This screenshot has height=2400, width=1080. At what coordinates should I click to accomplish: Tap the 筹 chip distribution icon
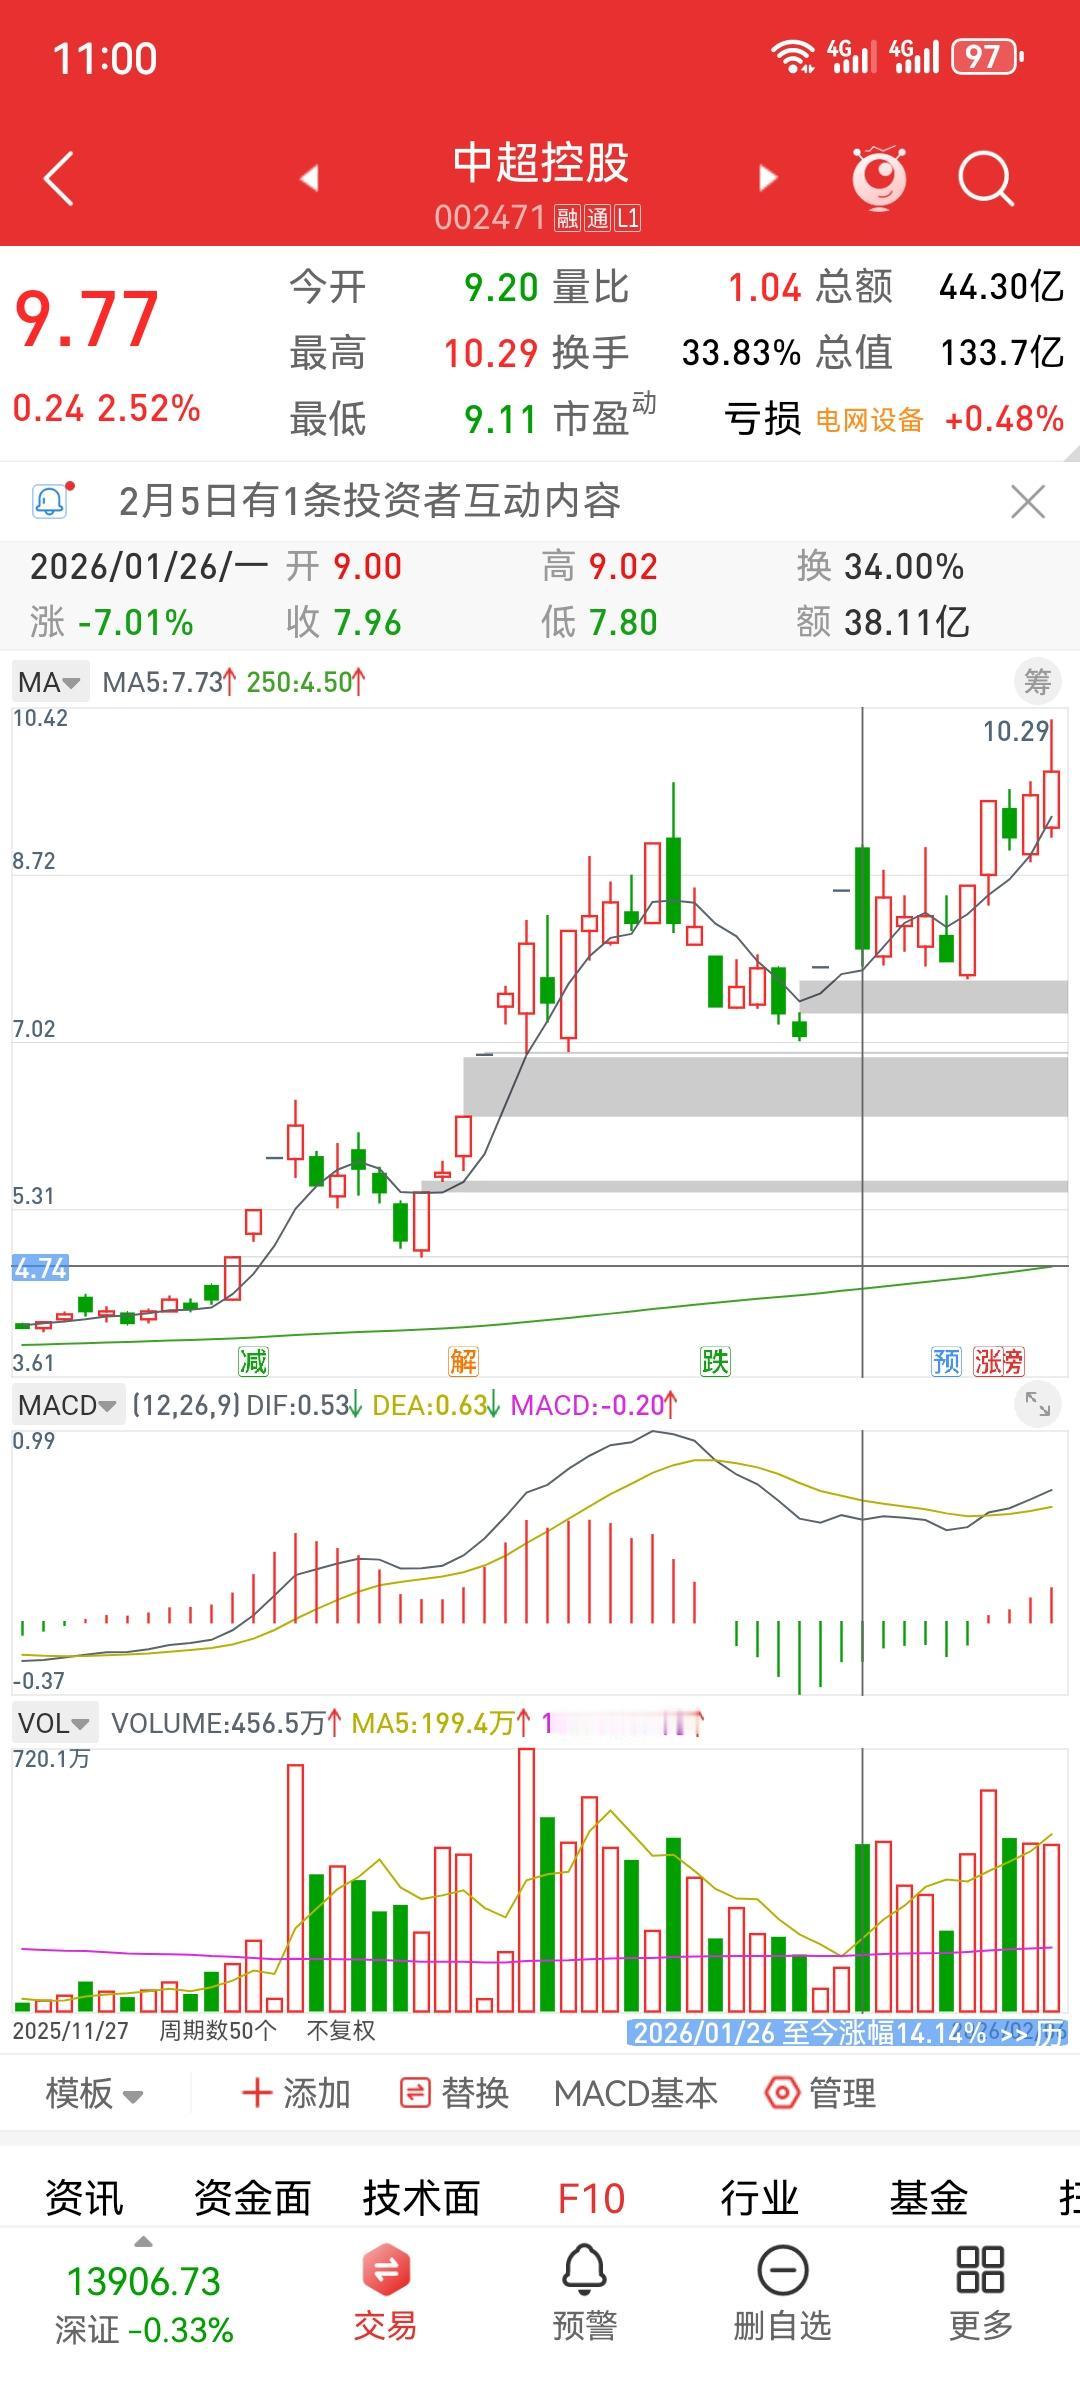[1038, 682]
